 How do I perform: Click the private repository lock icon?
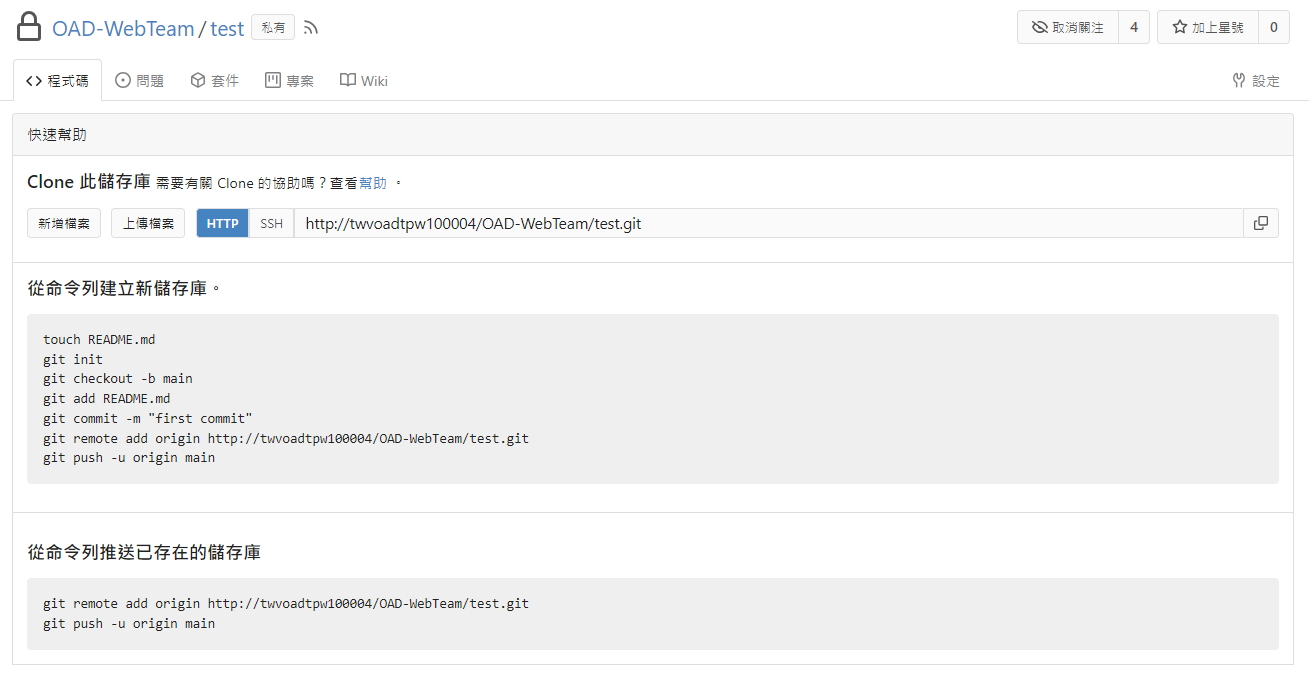[x=29, y=27]
